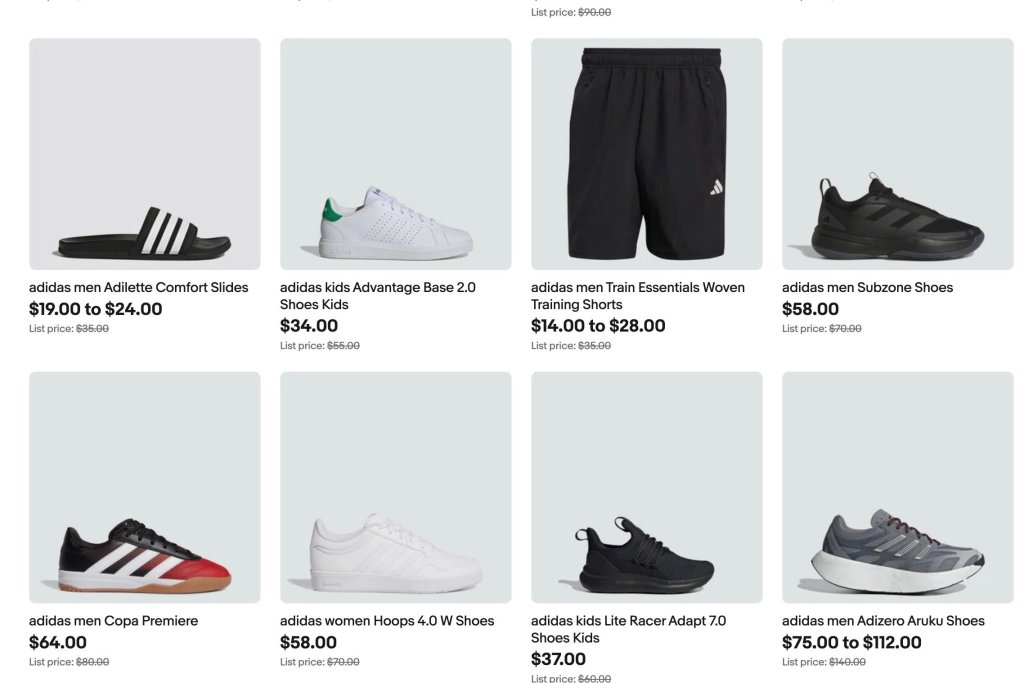
Task: Follow the "Train Essentials Woven Training Shorts" link
Action: click(x=638, y=295)
